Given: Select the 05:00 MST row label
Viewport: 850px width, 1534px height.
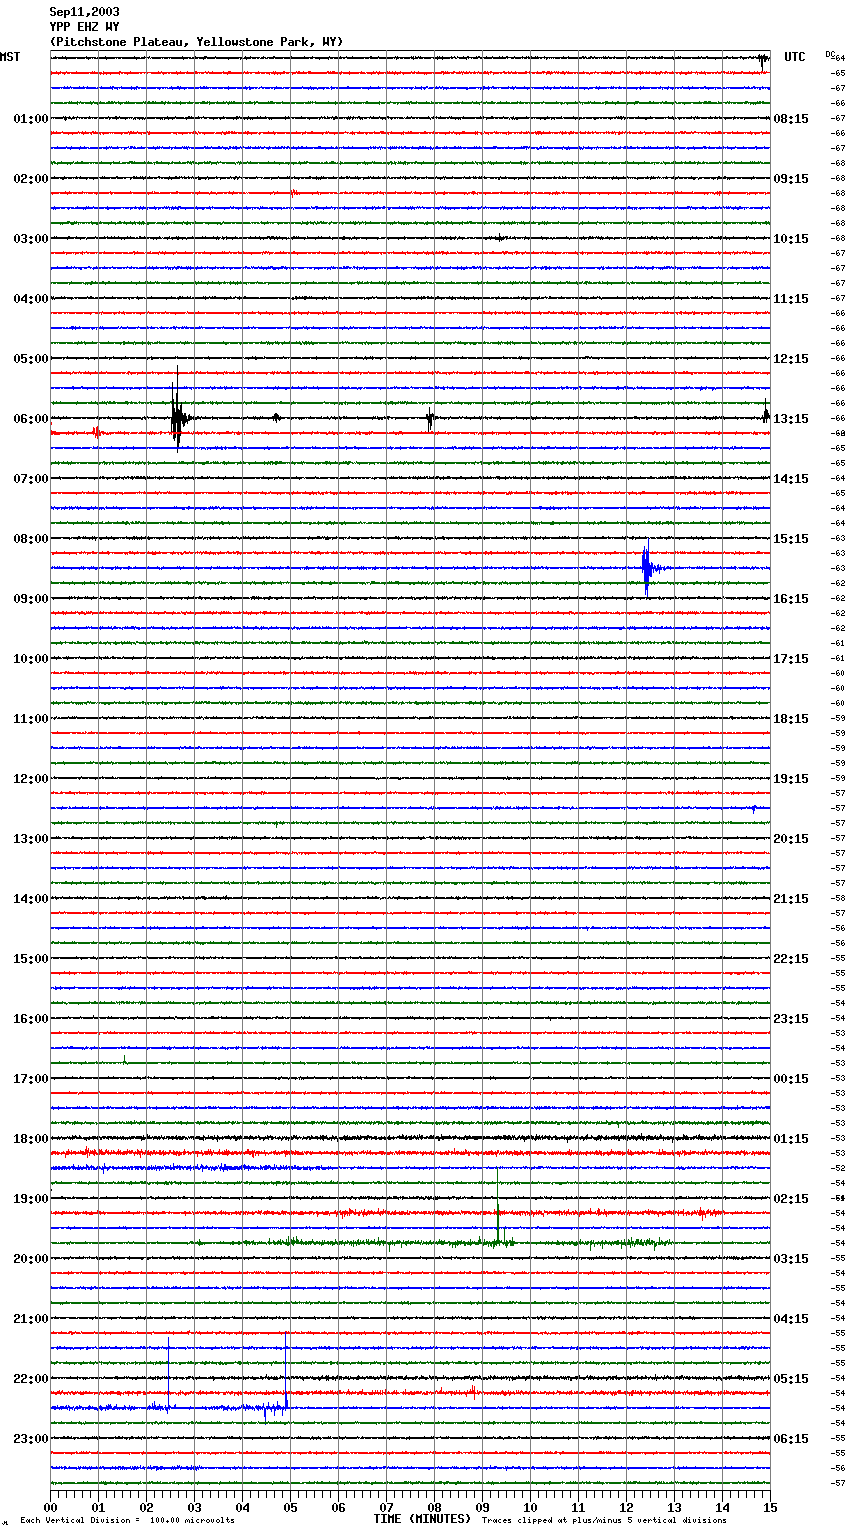Looking at the screenshot, I should point(31,359).
